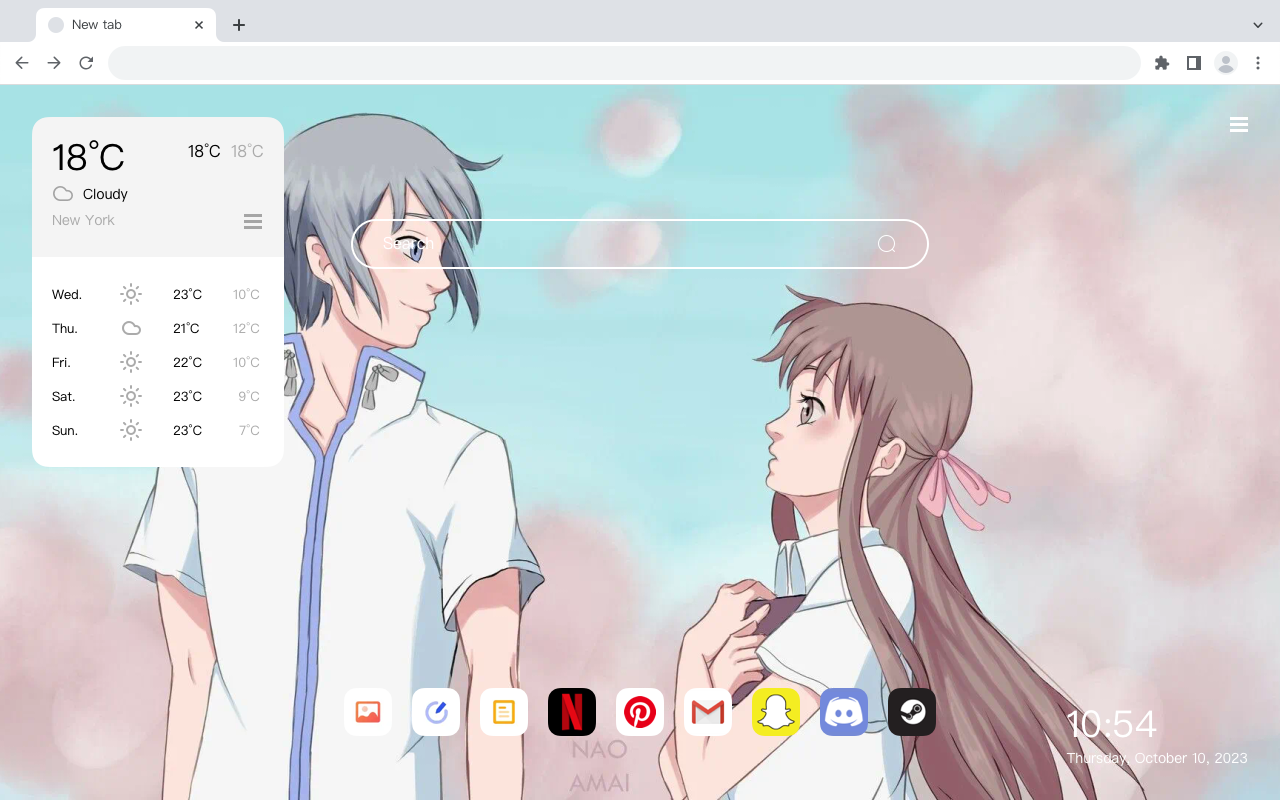Click the Cloudy condition text
This screenshot has width=1280, height=800.
pos(105,194)
